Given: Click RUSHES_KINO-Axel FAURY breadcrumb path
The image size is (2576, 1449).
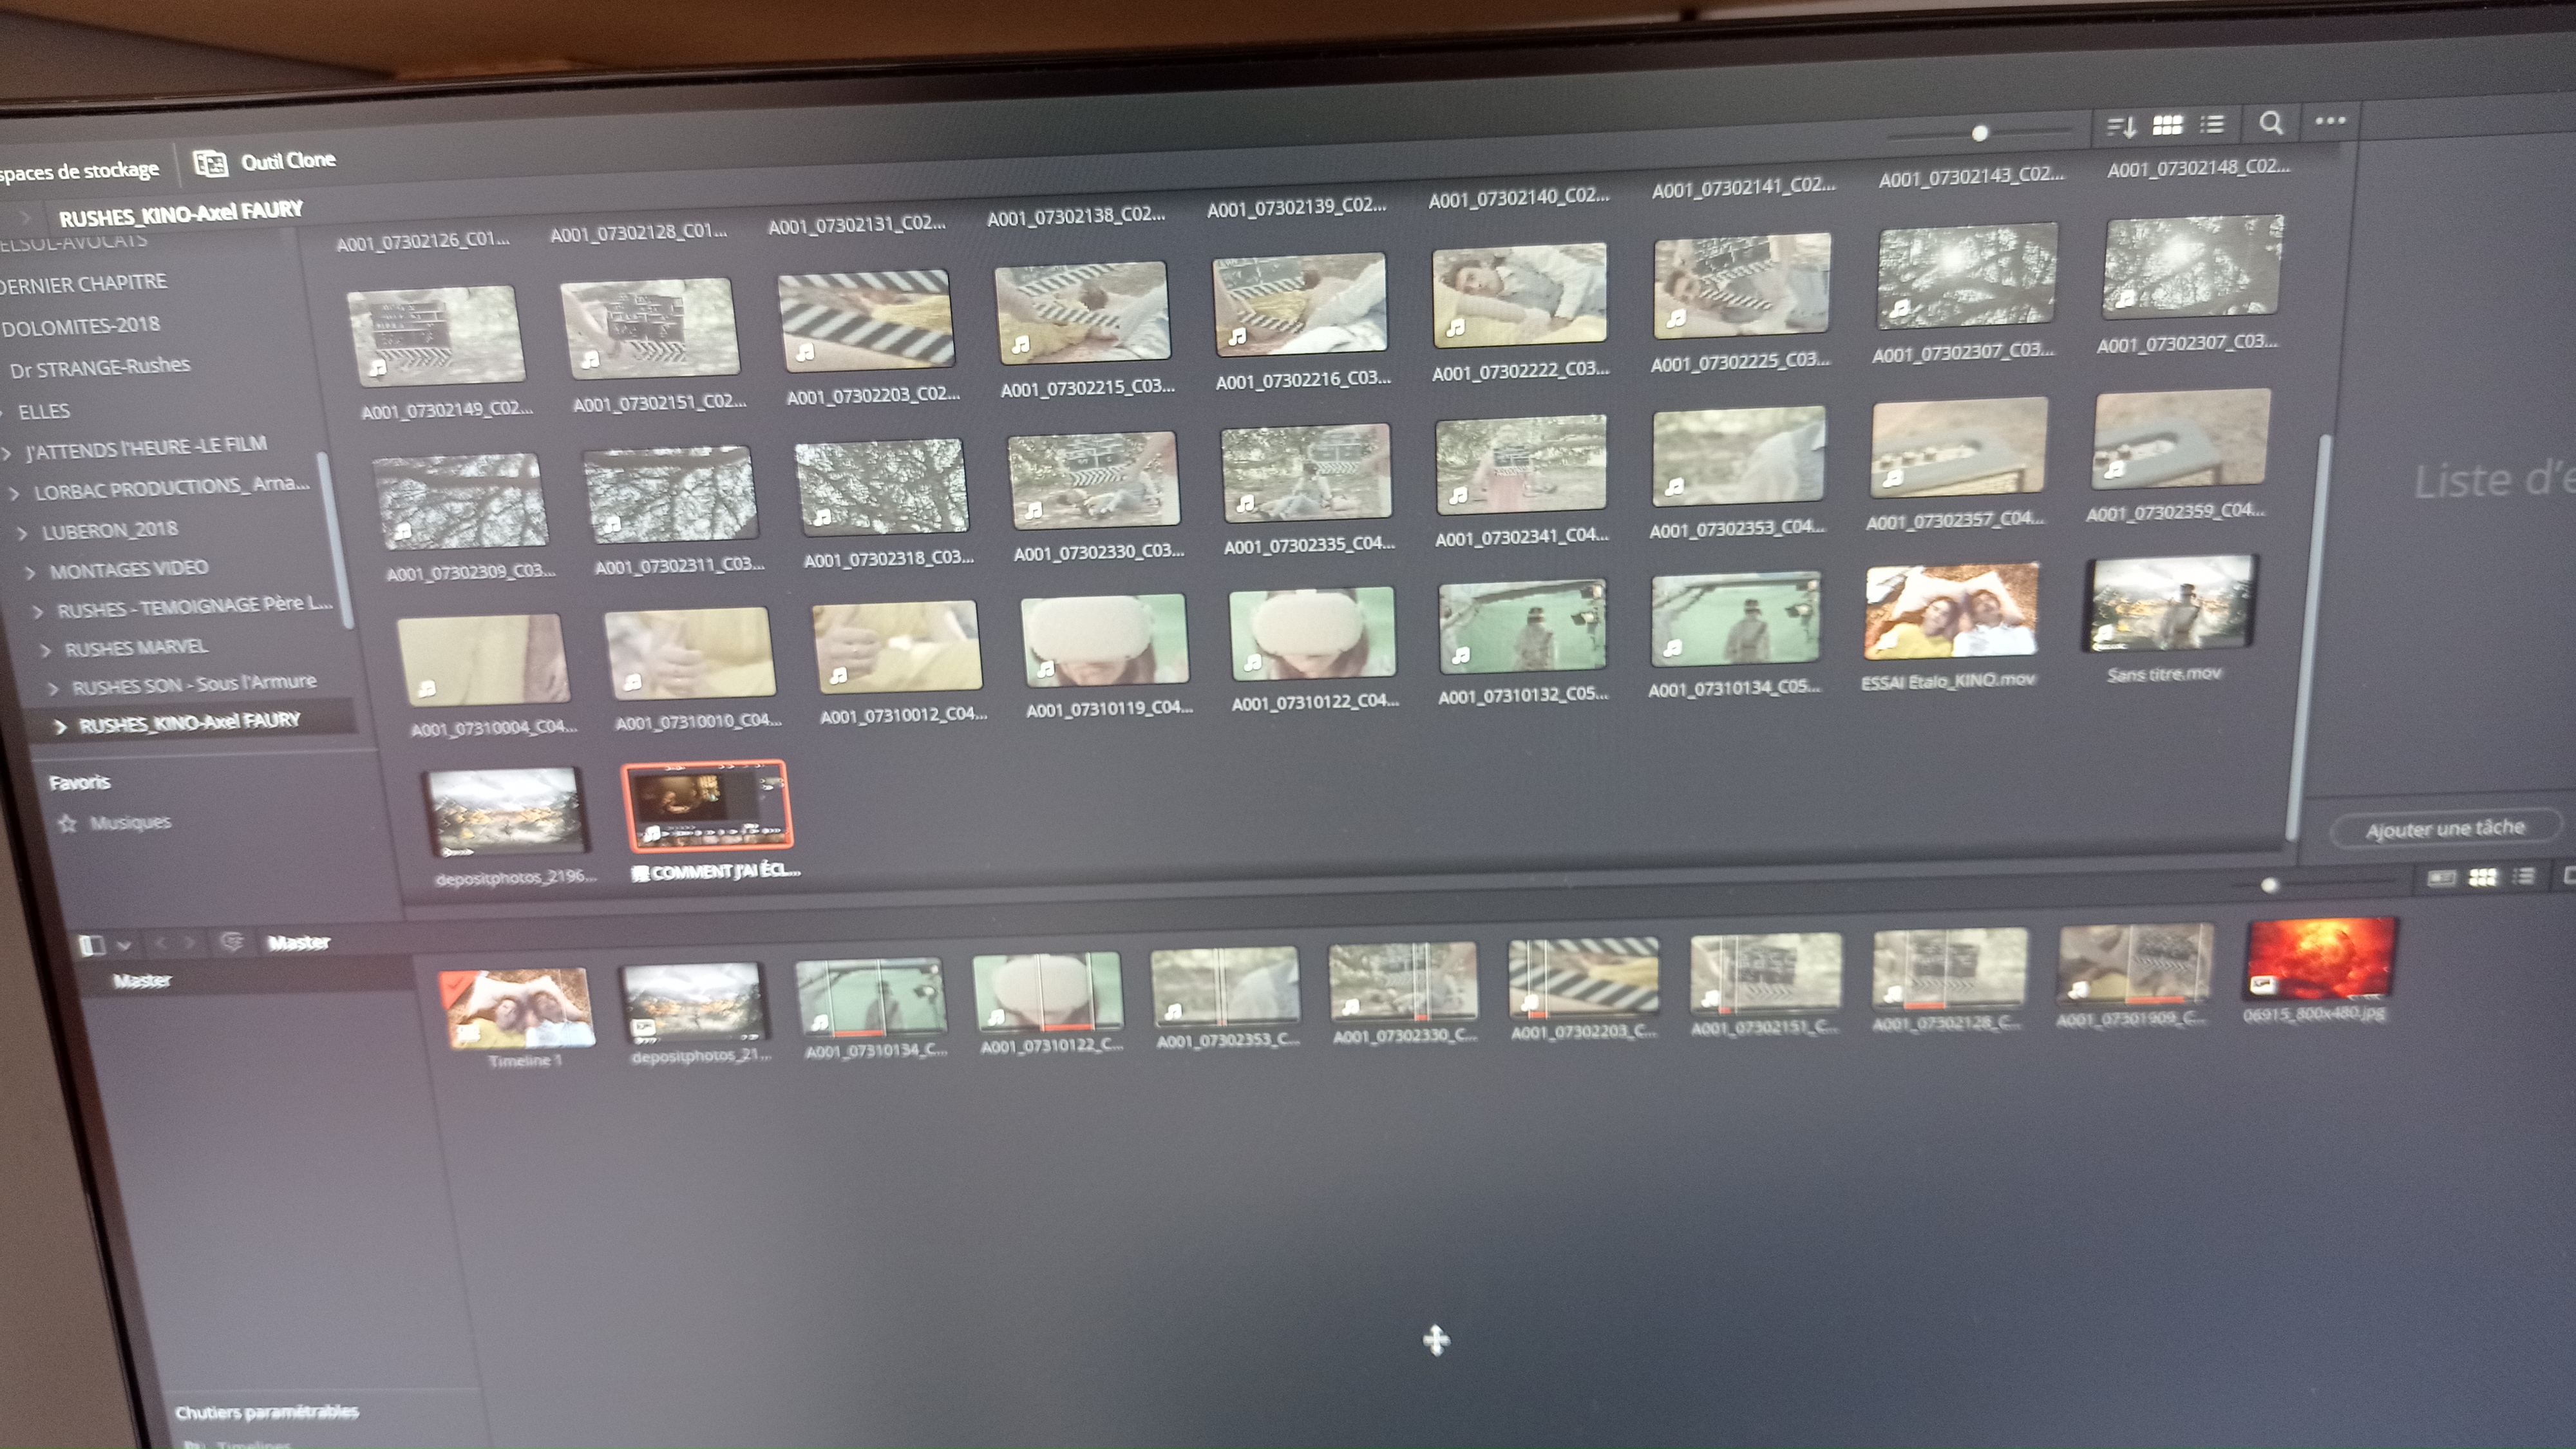Looking at the screenshot, I should pyautogui.click(x=180, y=213).
